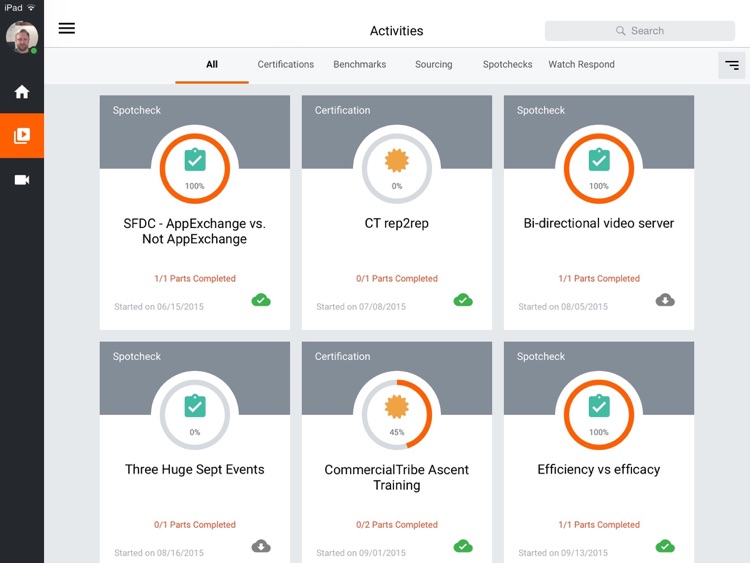This screenshot has height=563, width=750.
Task: Open the Efficiency vs efficacy title
Action: tap(598, 469)
